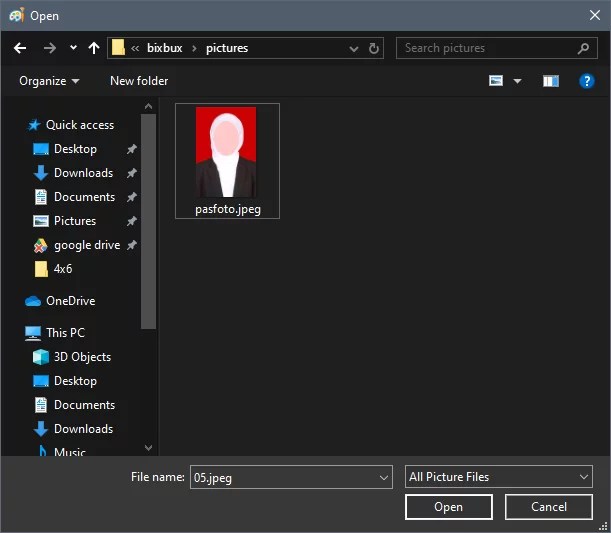611x533 pixels.
Task: Click the OneDrive cloud icon
Action: pyautogui.click(x=33, y=301)
